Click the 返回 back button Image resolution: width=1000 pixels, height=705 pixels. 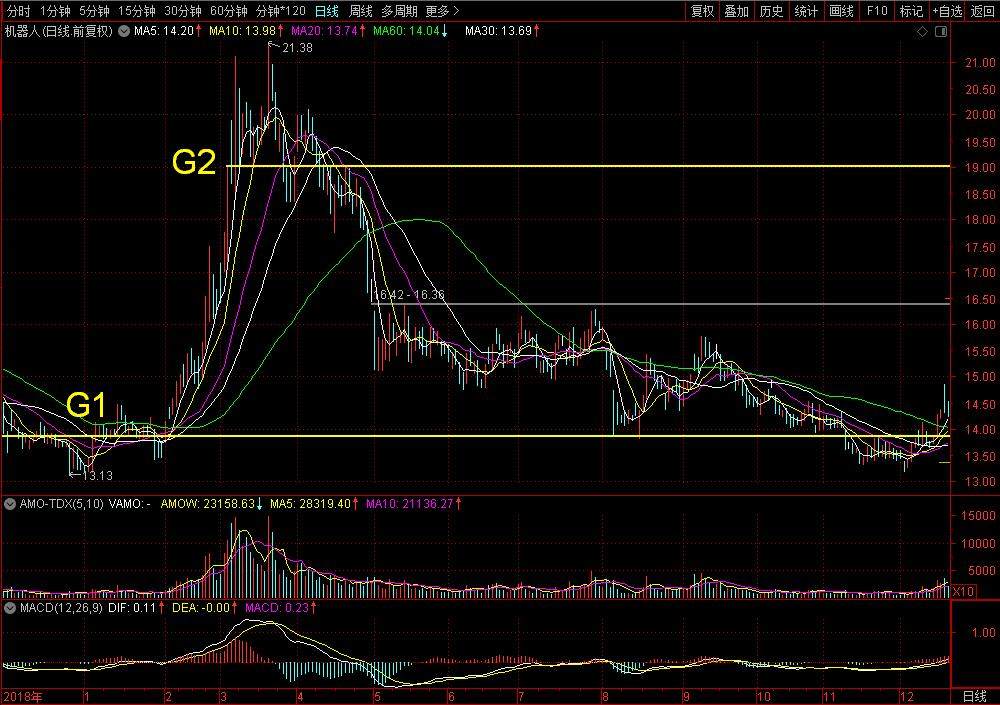982,11
